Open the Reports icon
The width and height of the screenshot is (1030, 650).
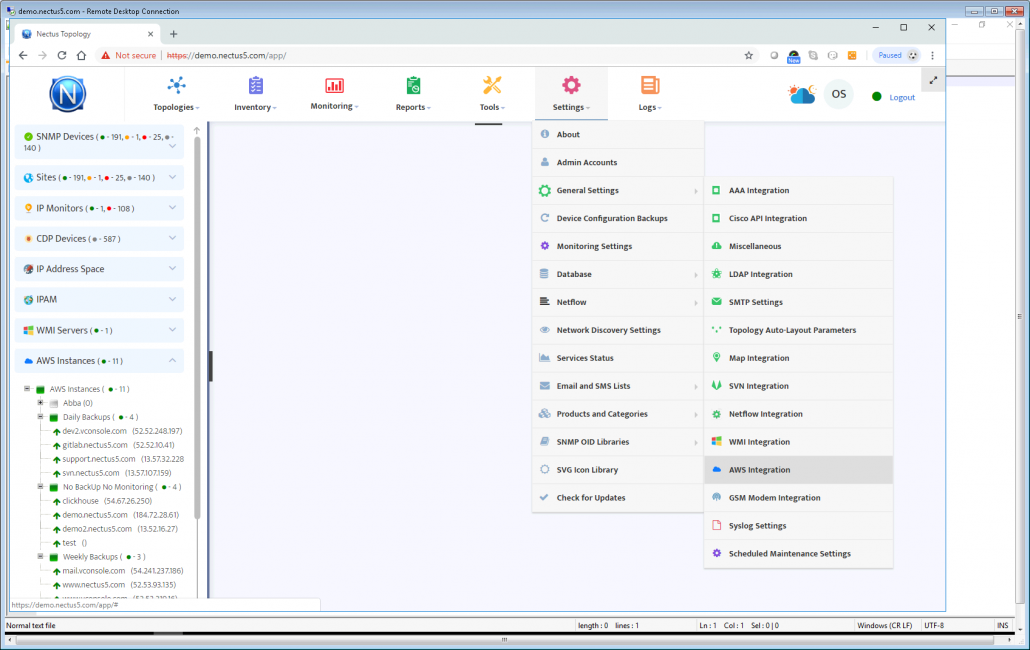[412, 85]
